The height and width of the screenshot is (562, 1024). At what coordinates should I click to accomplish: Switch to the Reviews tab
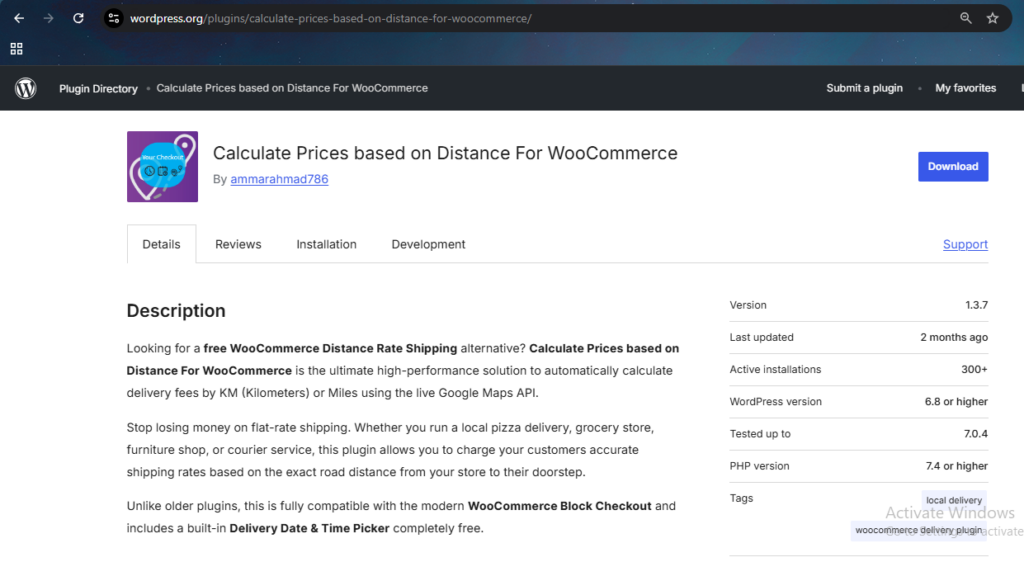(238, 244)
